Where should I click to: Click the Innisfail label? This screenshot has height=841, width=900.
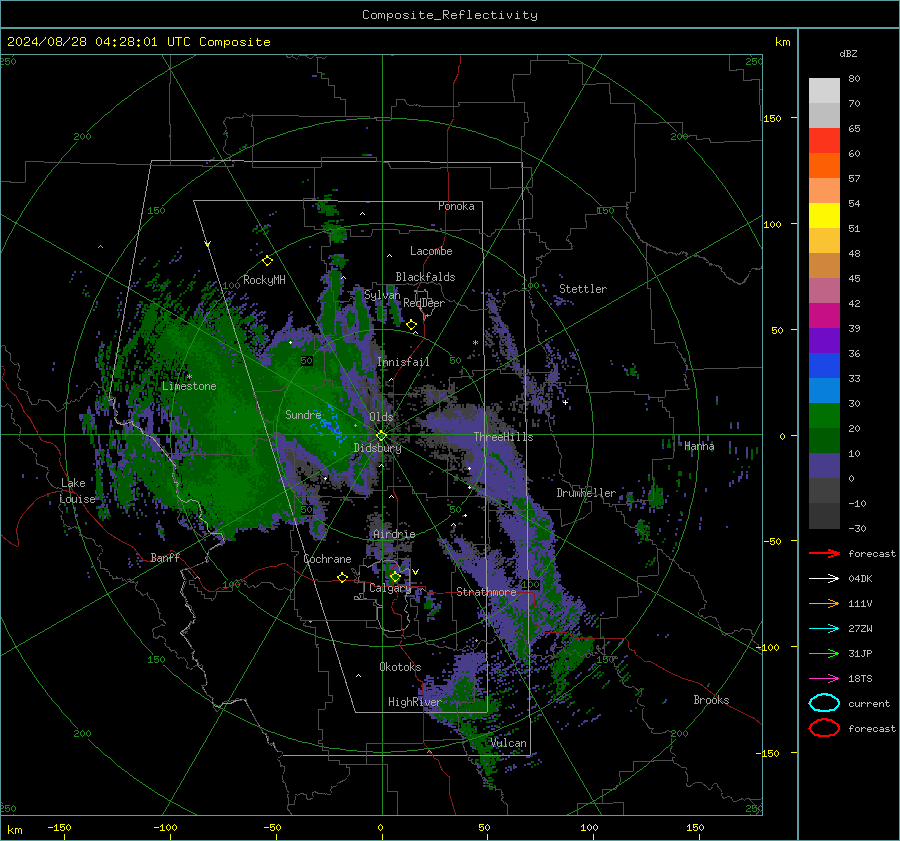point(403,362)
